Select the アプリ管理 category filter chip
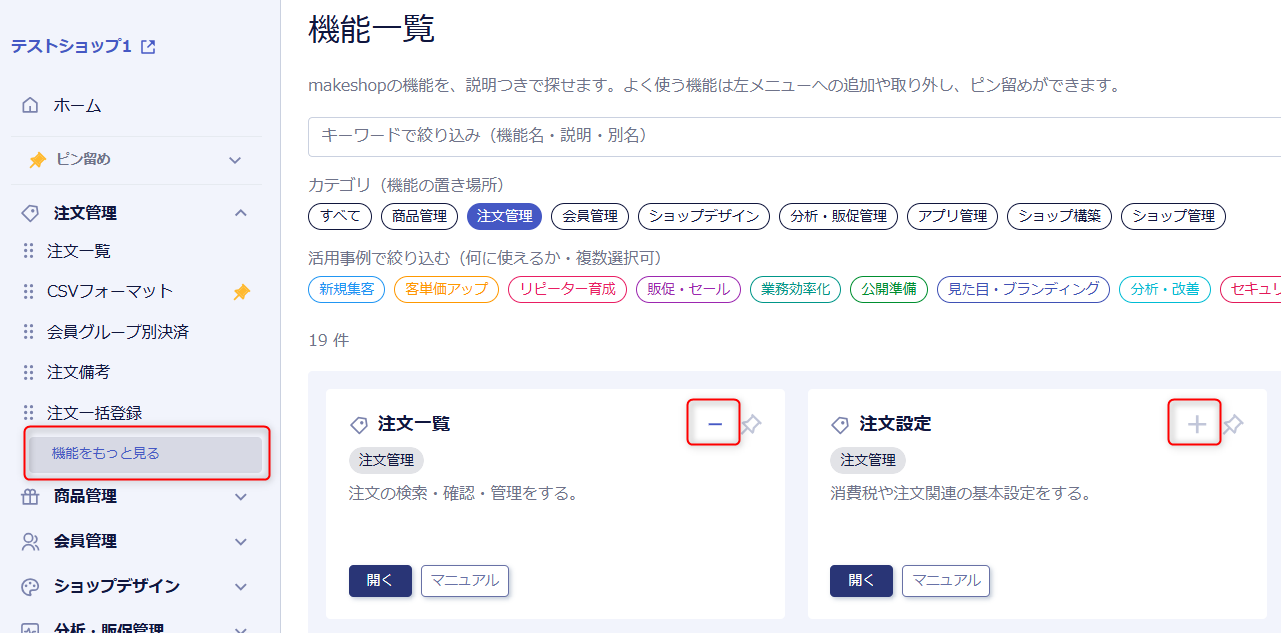 point(952,216)
